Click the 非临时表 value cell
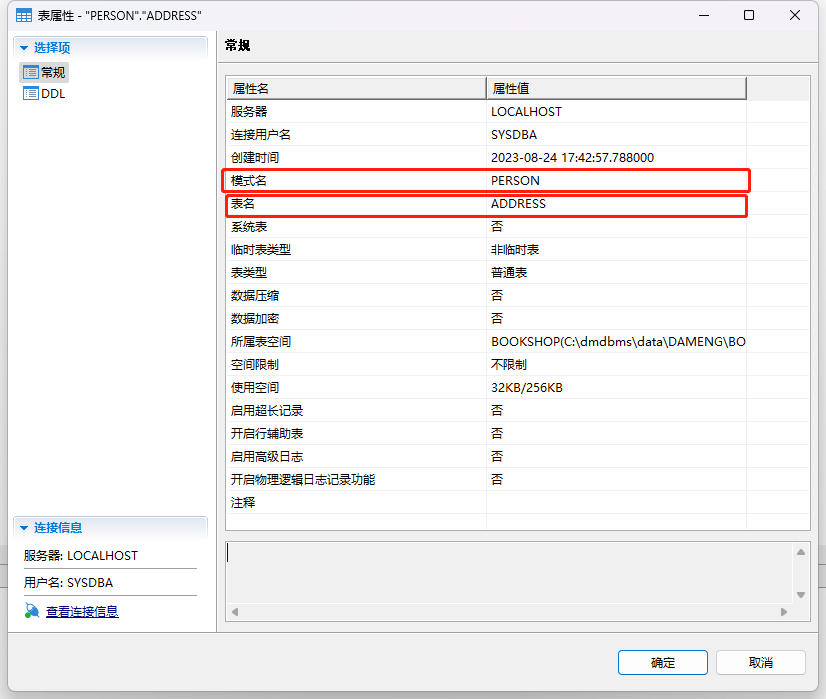Viewport: 826px width, 699px height. point(616,250)
